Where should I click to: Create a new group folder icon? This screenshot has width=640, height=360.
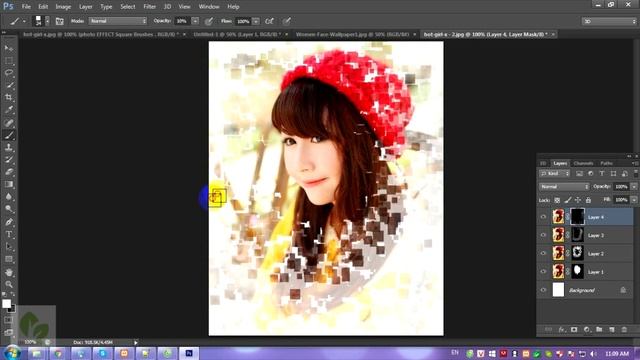(x=599, y=329)
